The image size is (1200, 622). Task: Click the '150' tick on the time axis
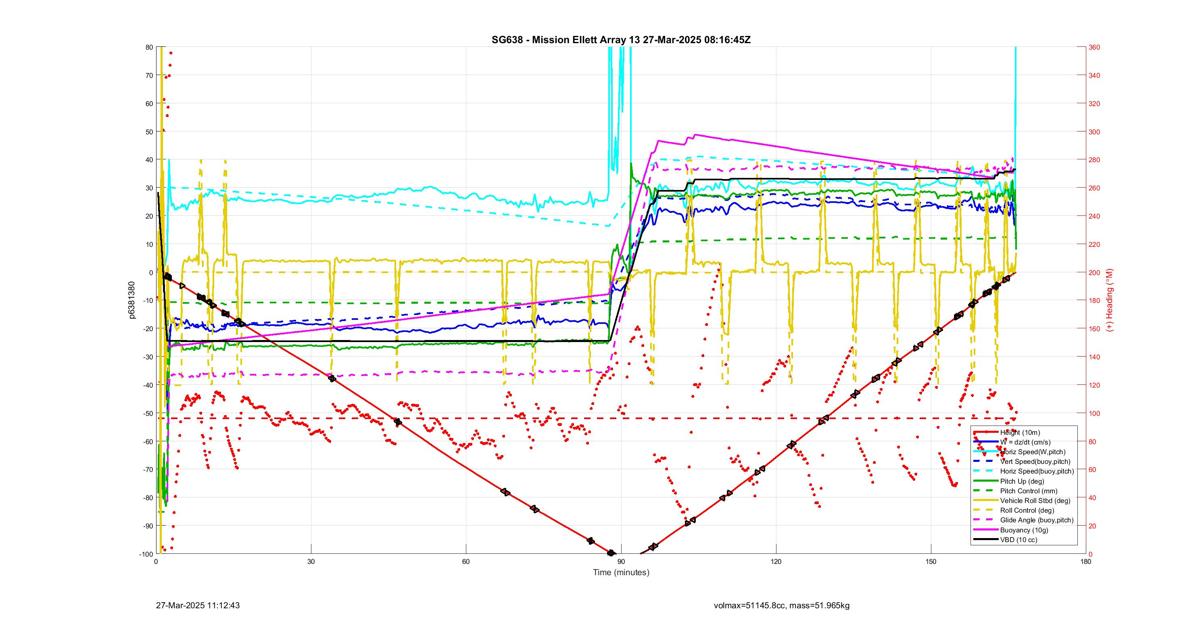click(x=931, y=563)
